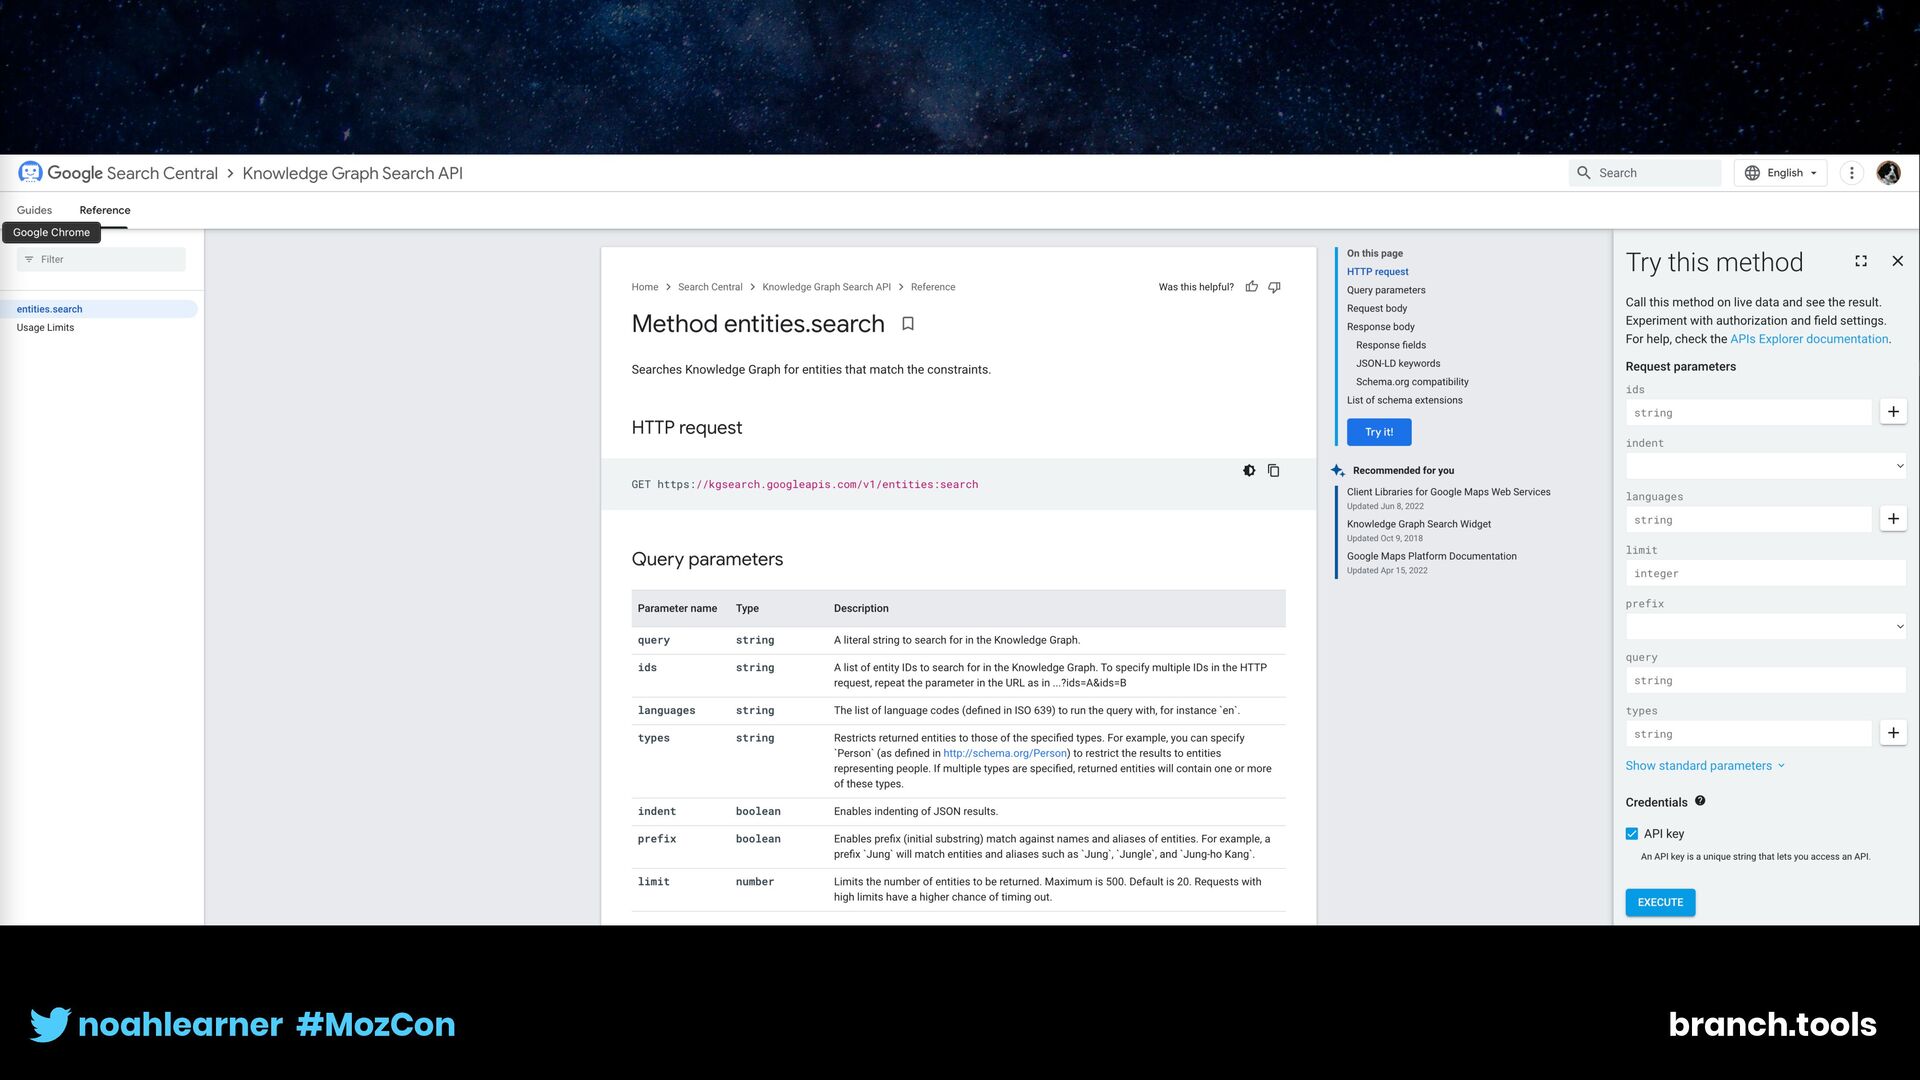Expand Show standard parameters

click(1704, 766)
